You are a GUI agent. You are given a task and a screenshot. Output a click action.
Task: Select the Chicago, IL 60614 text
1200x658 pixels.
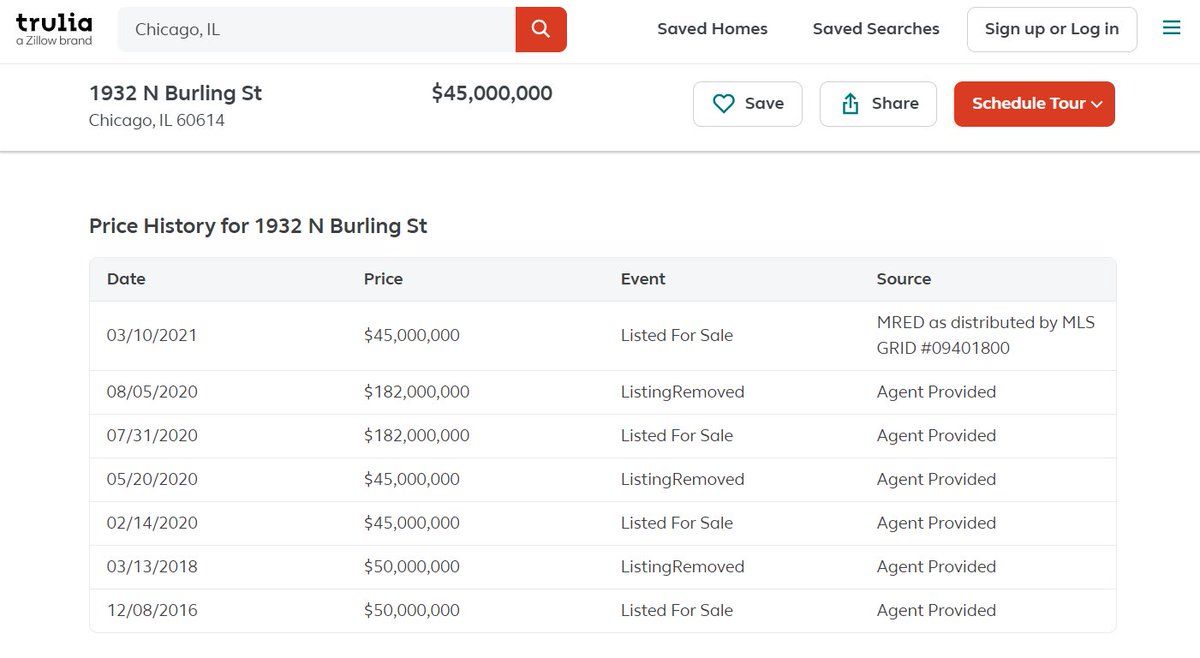(157, 120)
